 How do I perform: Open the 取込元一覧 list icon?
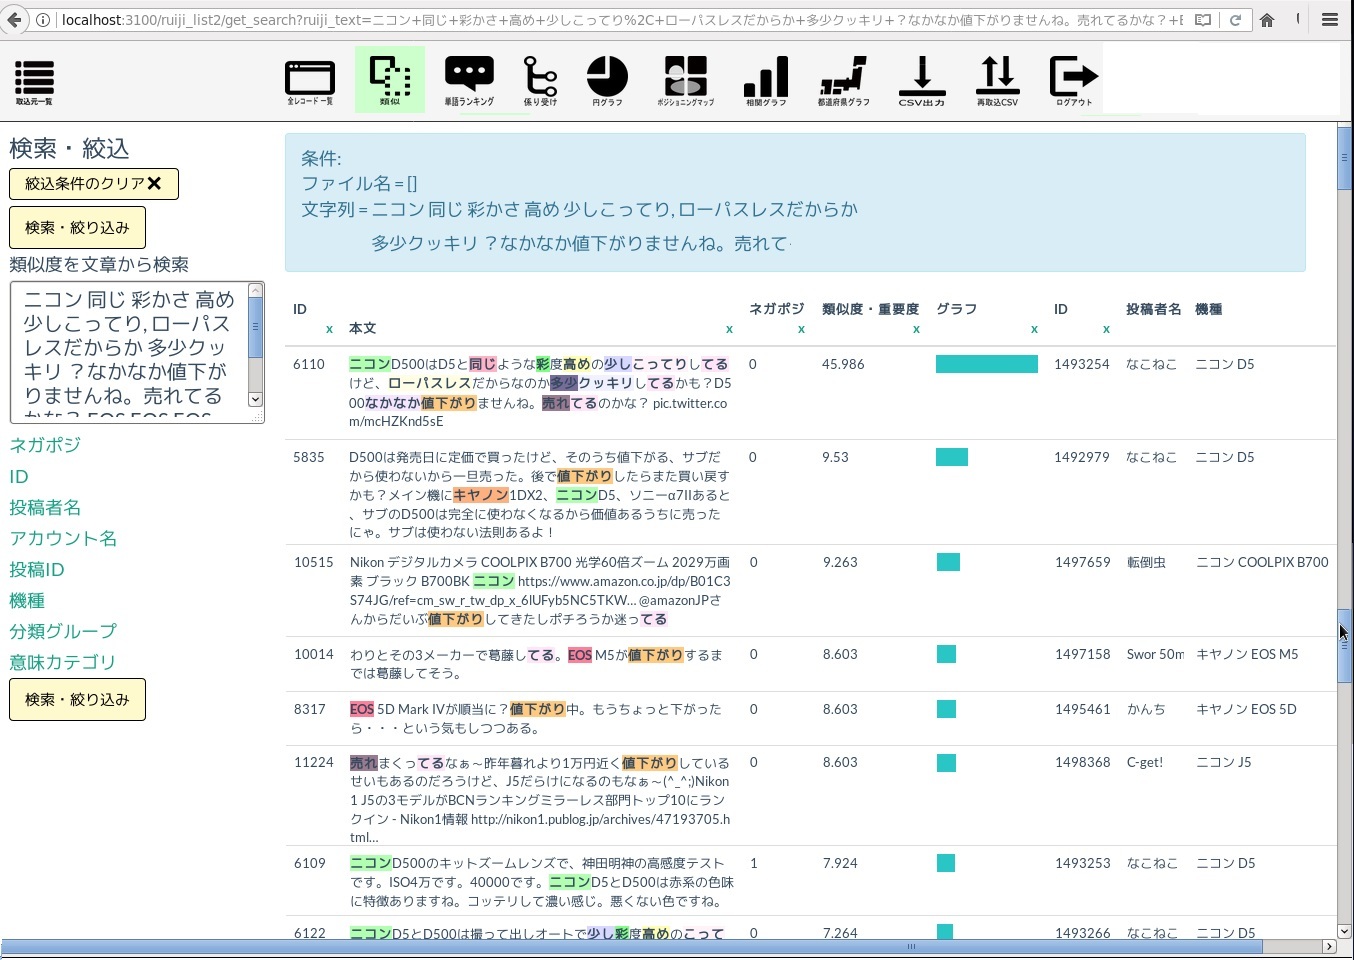tap(34, 81)
